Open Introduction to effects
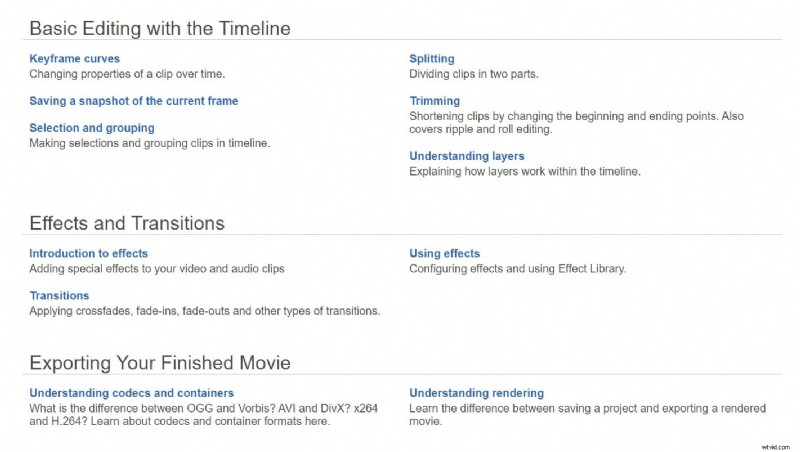The image size is (800, 452). pos(88,254)
